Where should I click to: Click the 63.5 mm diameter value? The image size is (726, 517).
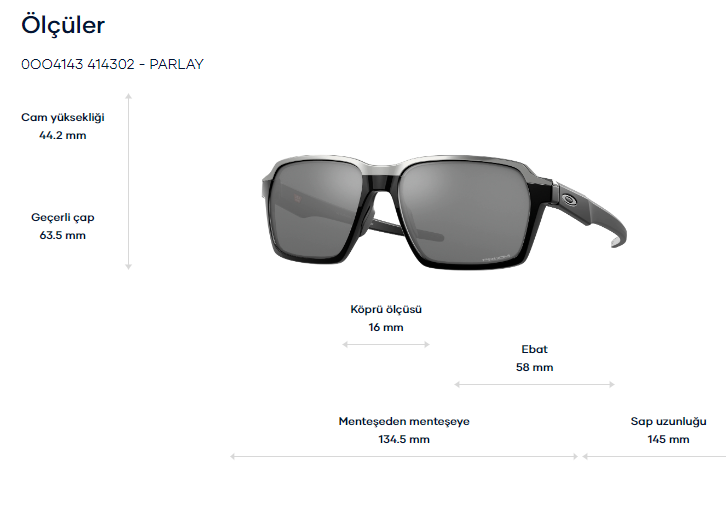[x=63, y=235]
